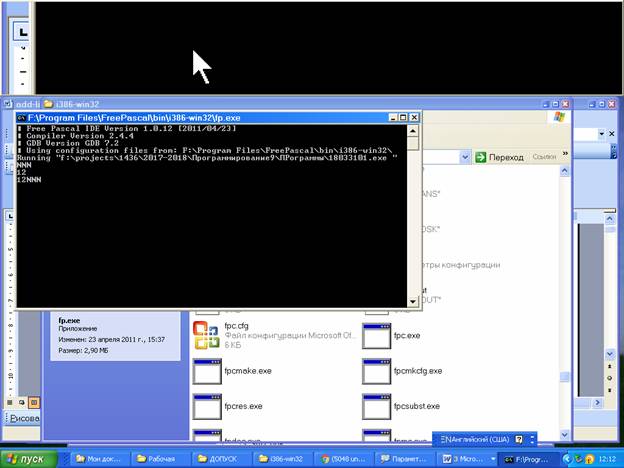Switch to the Рабочая taskbar folder
This screenshot has height=468, width=624.
161,459
